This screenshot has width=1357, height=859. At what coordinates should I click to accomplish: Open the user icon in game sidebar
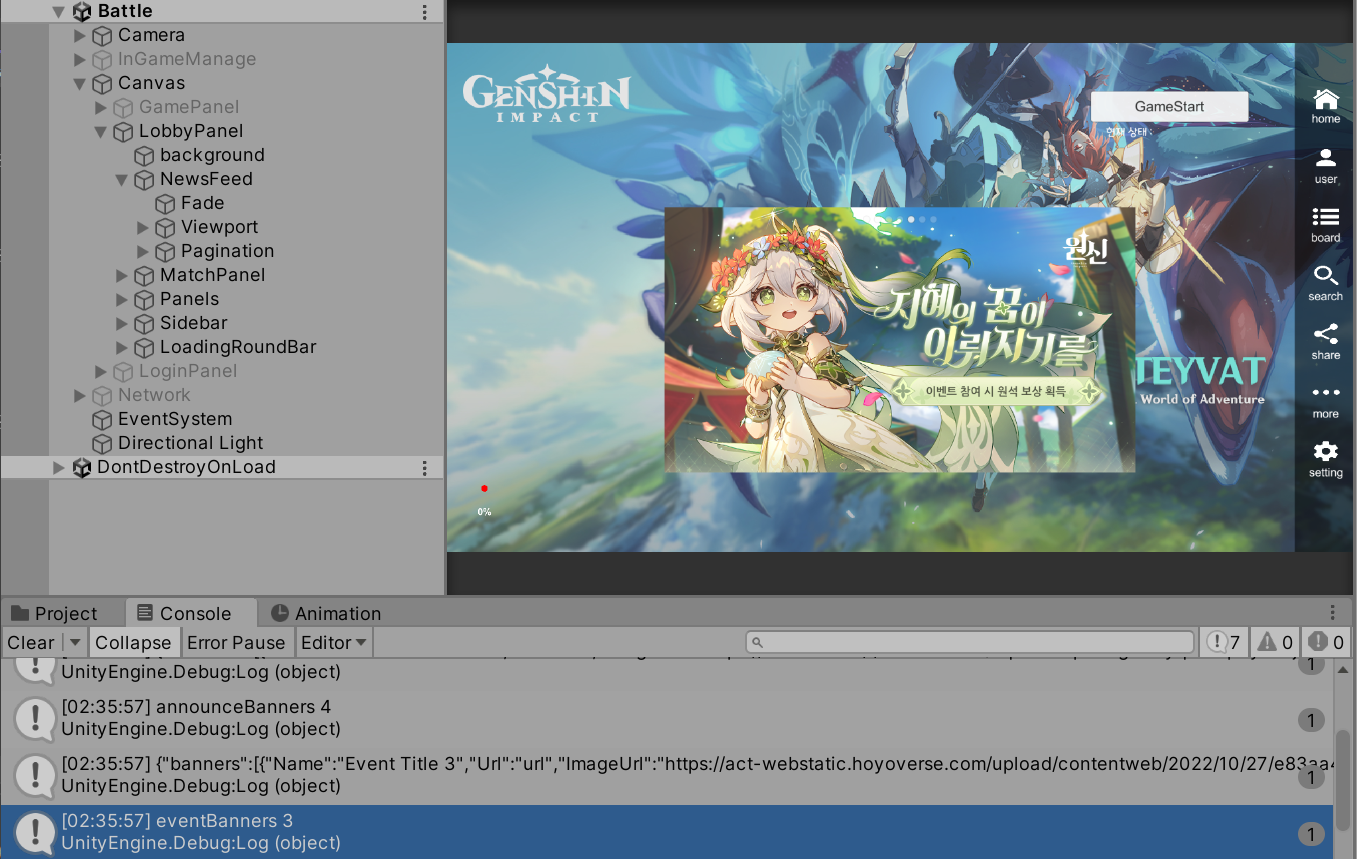coord(1326,158)
